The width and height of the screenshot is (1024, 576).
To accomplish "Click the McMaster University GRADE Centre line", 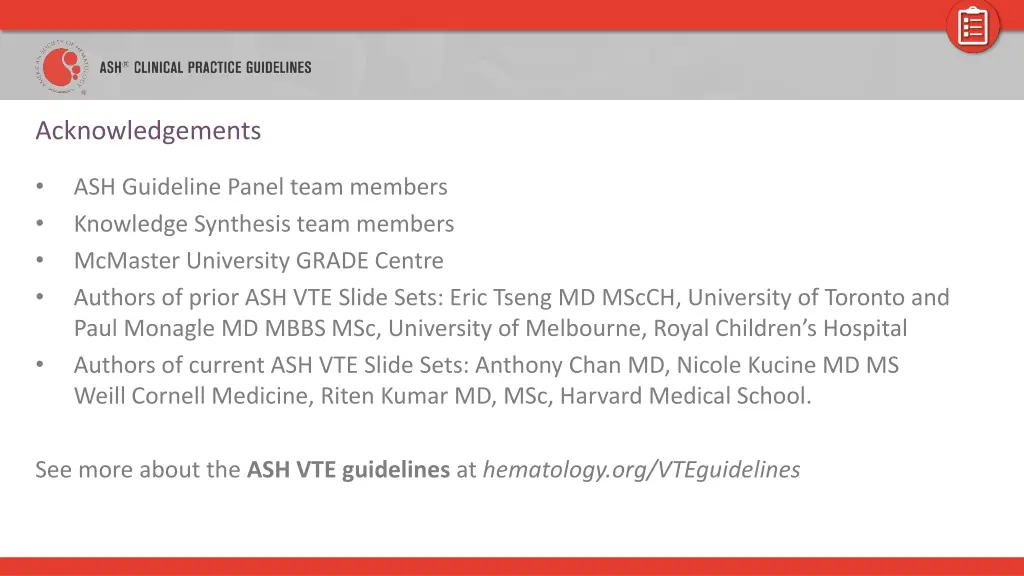I will 259,261.
